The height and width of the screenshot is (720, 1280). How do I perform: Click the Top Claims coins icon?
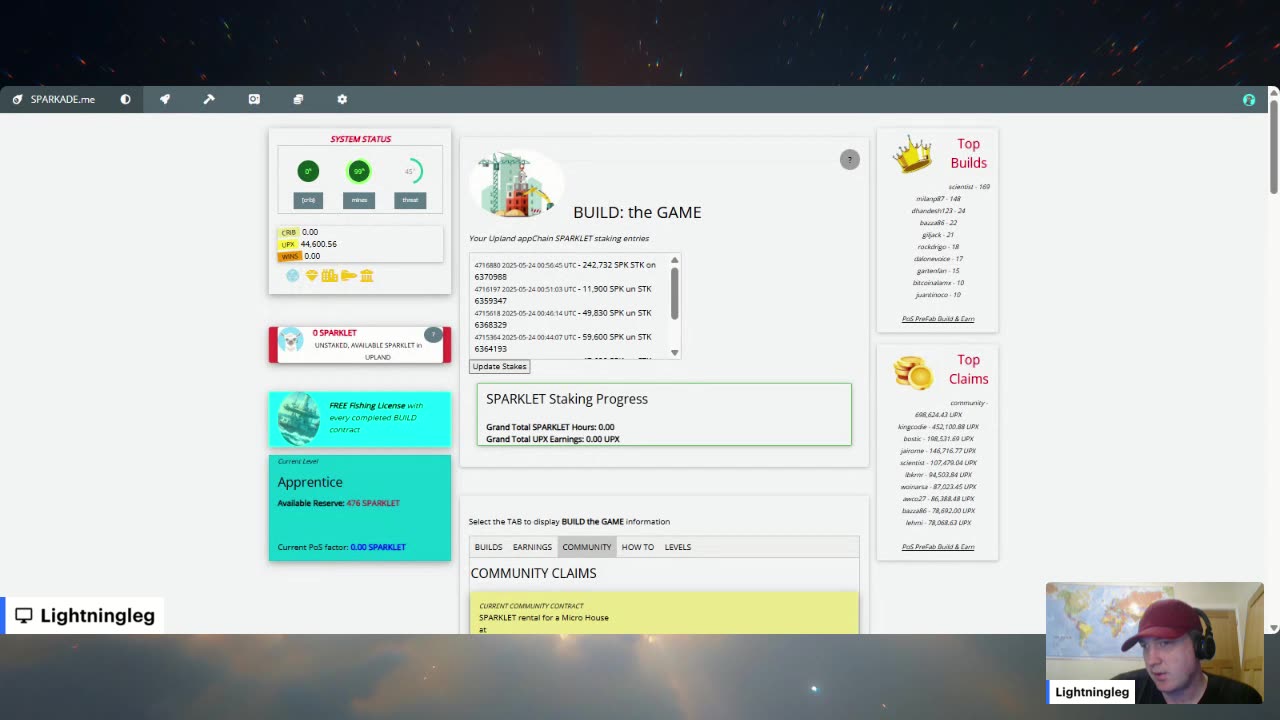912,372
